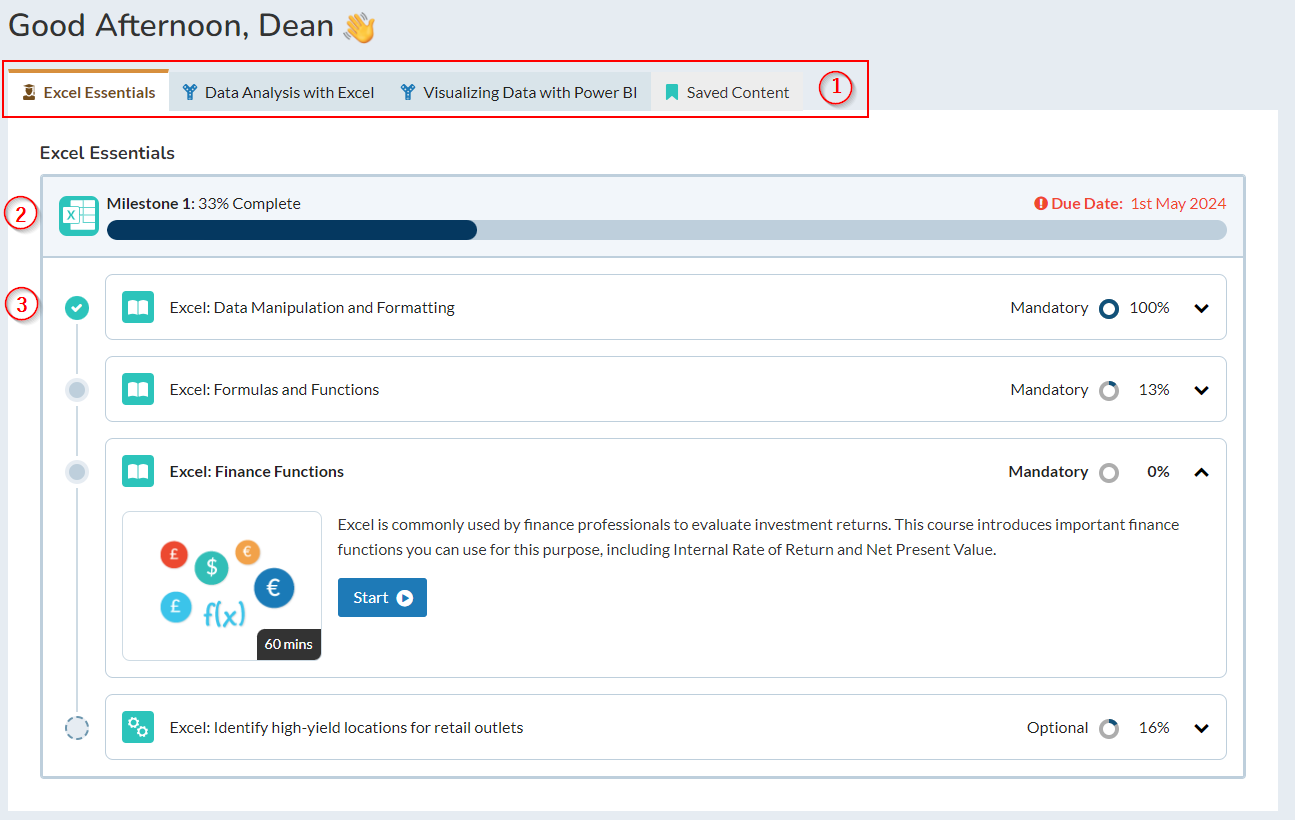Click the red due date warning icon
Image resolution: width=1295 pixels, height=820 pixels.
1041,204
